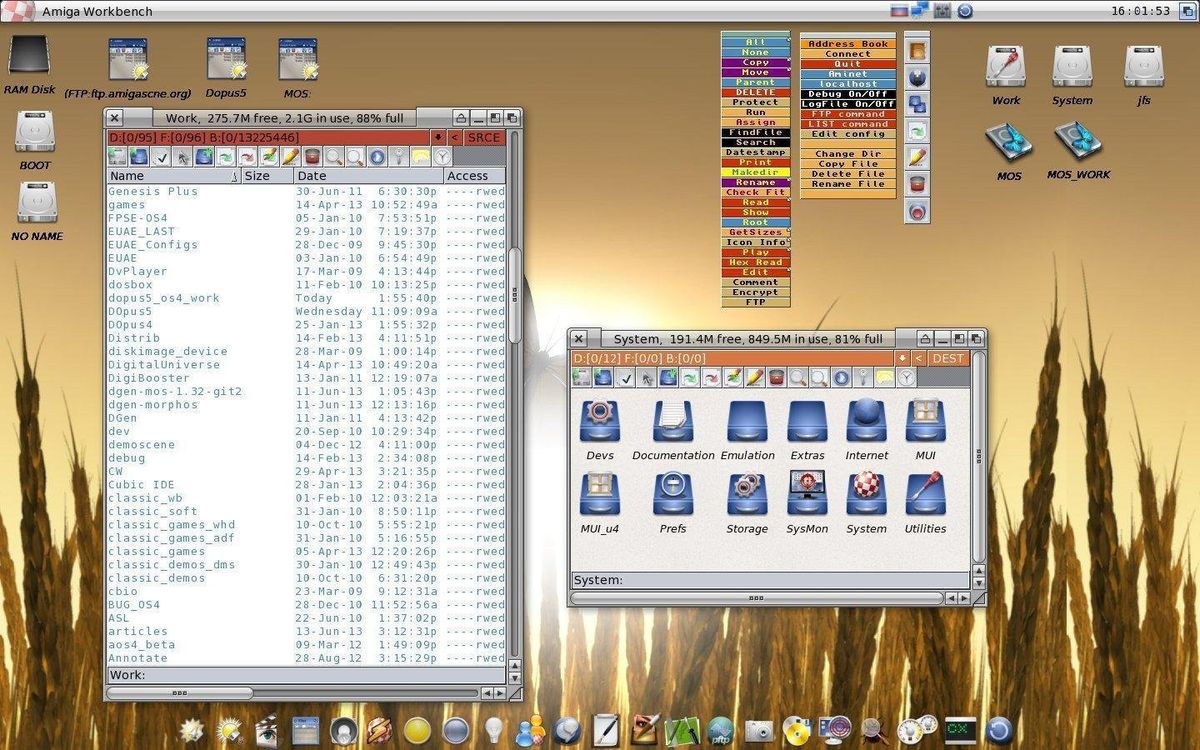Switch the System lister to DEST
Screen dimensions: 1200x750
tap(947, 358)
